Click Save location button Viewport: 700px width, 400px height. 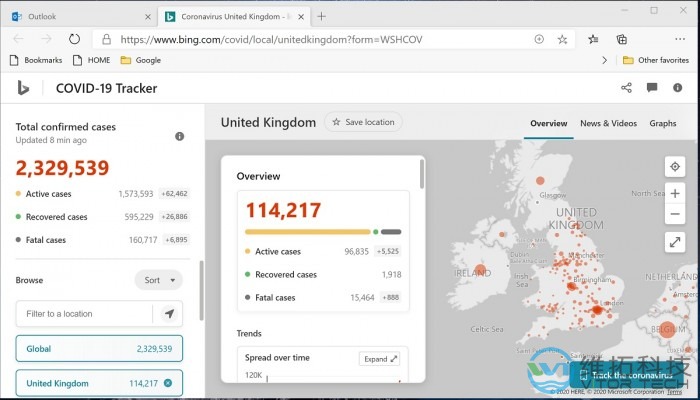tap(363, 122)
